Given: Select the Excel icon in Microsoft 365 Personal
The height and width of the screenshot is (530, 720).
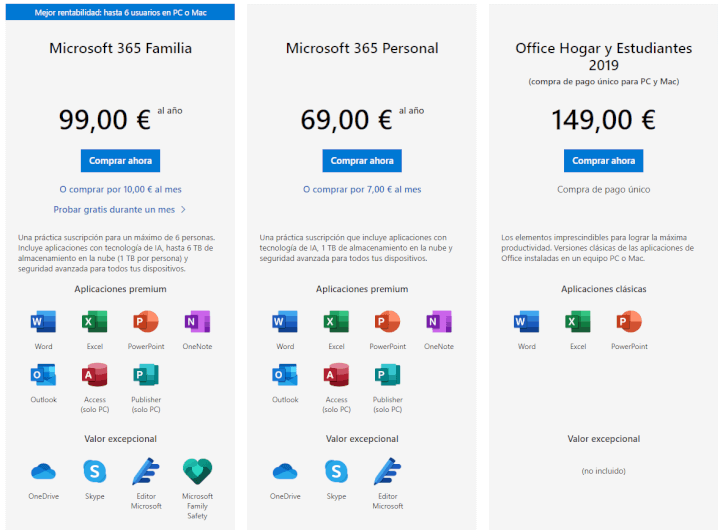Looking at the screenshot, I should coord(336,321).
